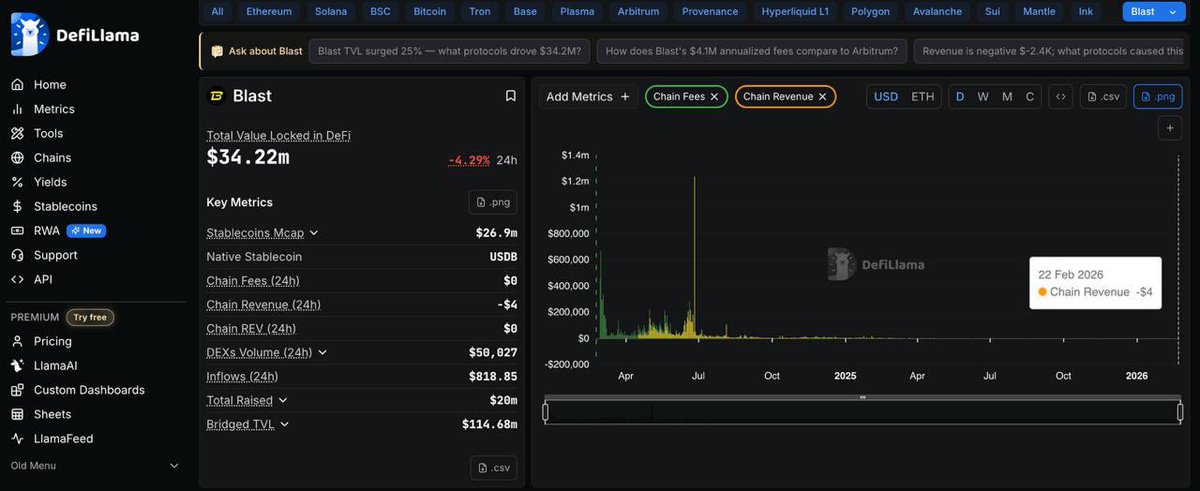Open the Blast chain dropdown
This screenshot has width=1200, height=491.
[x=1152, y=12]
